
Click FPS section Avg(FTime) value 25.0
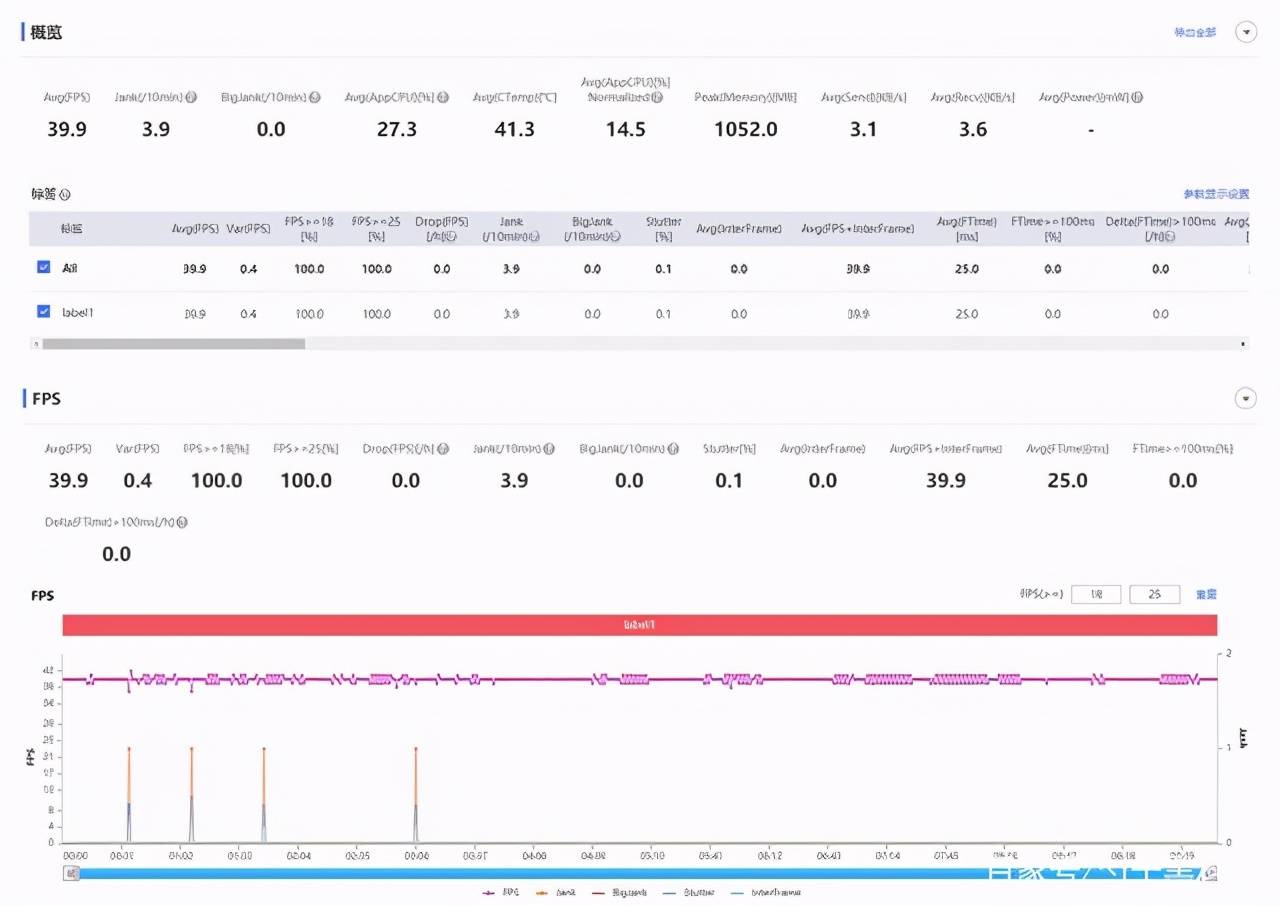click(1067, 481)
